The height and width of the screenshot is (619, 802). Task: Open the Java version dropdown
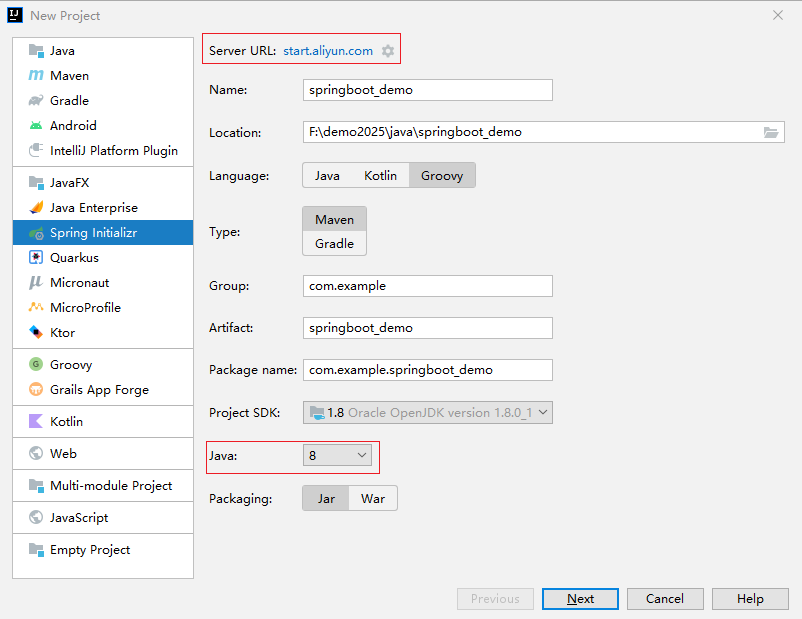click(337, 455)
